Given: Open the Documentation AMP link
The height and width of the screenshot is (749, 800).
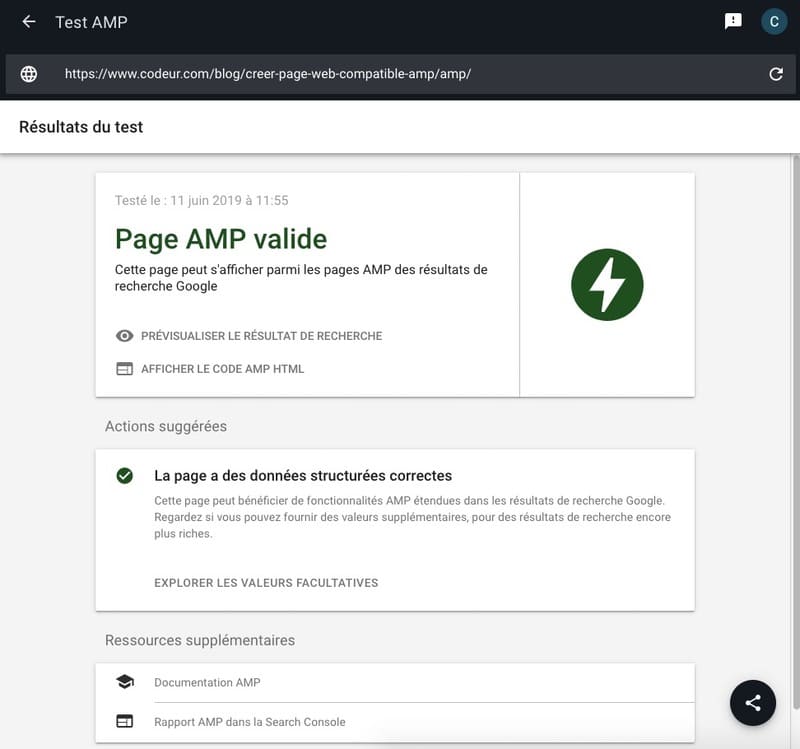Looking at the screenshot, I should click(x=207, y=682).
